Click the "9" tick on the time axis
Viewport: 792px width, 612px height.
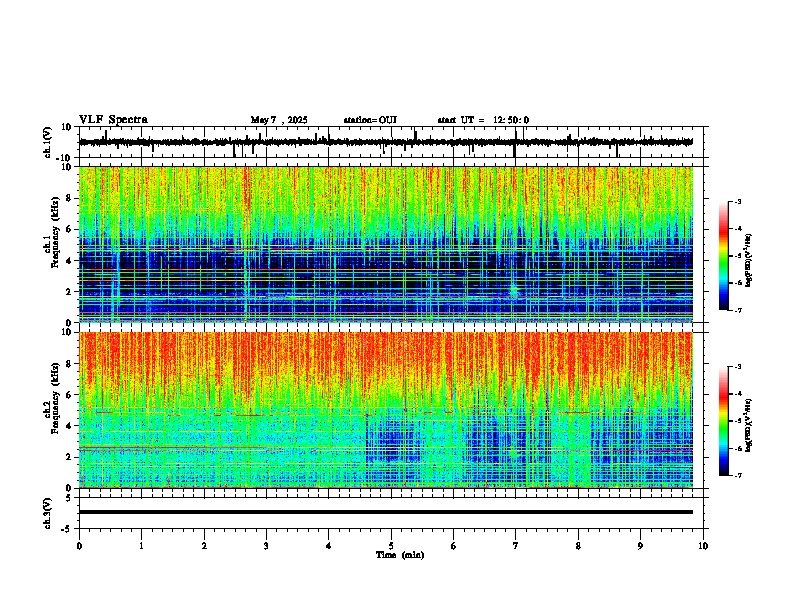point(640,546)
